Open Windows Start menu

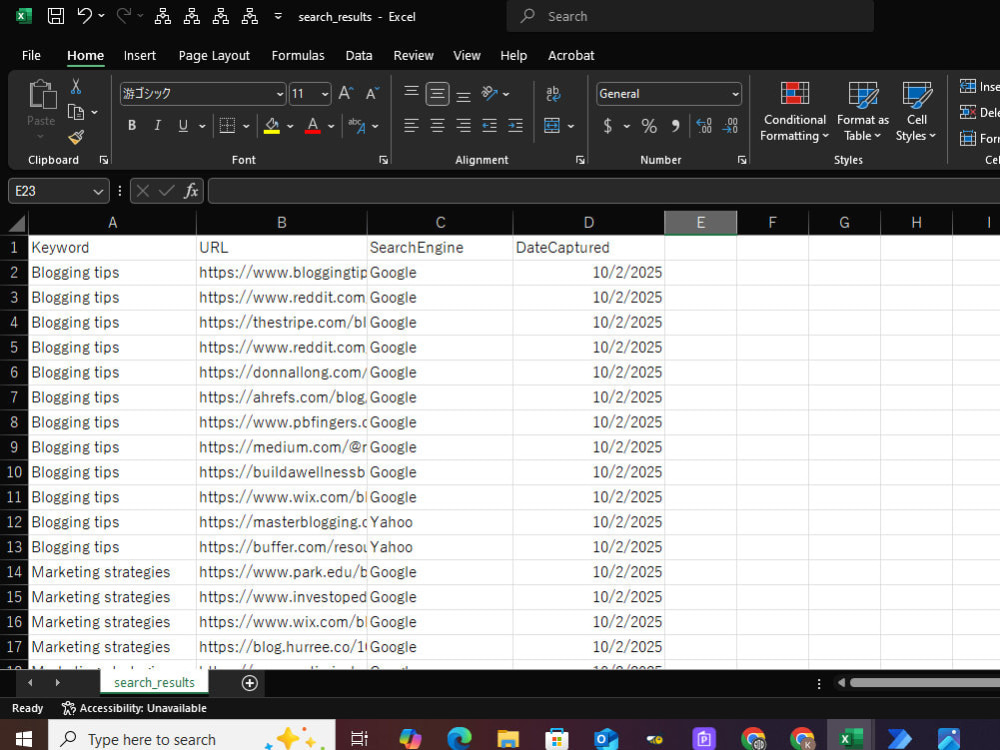[24, 739]
